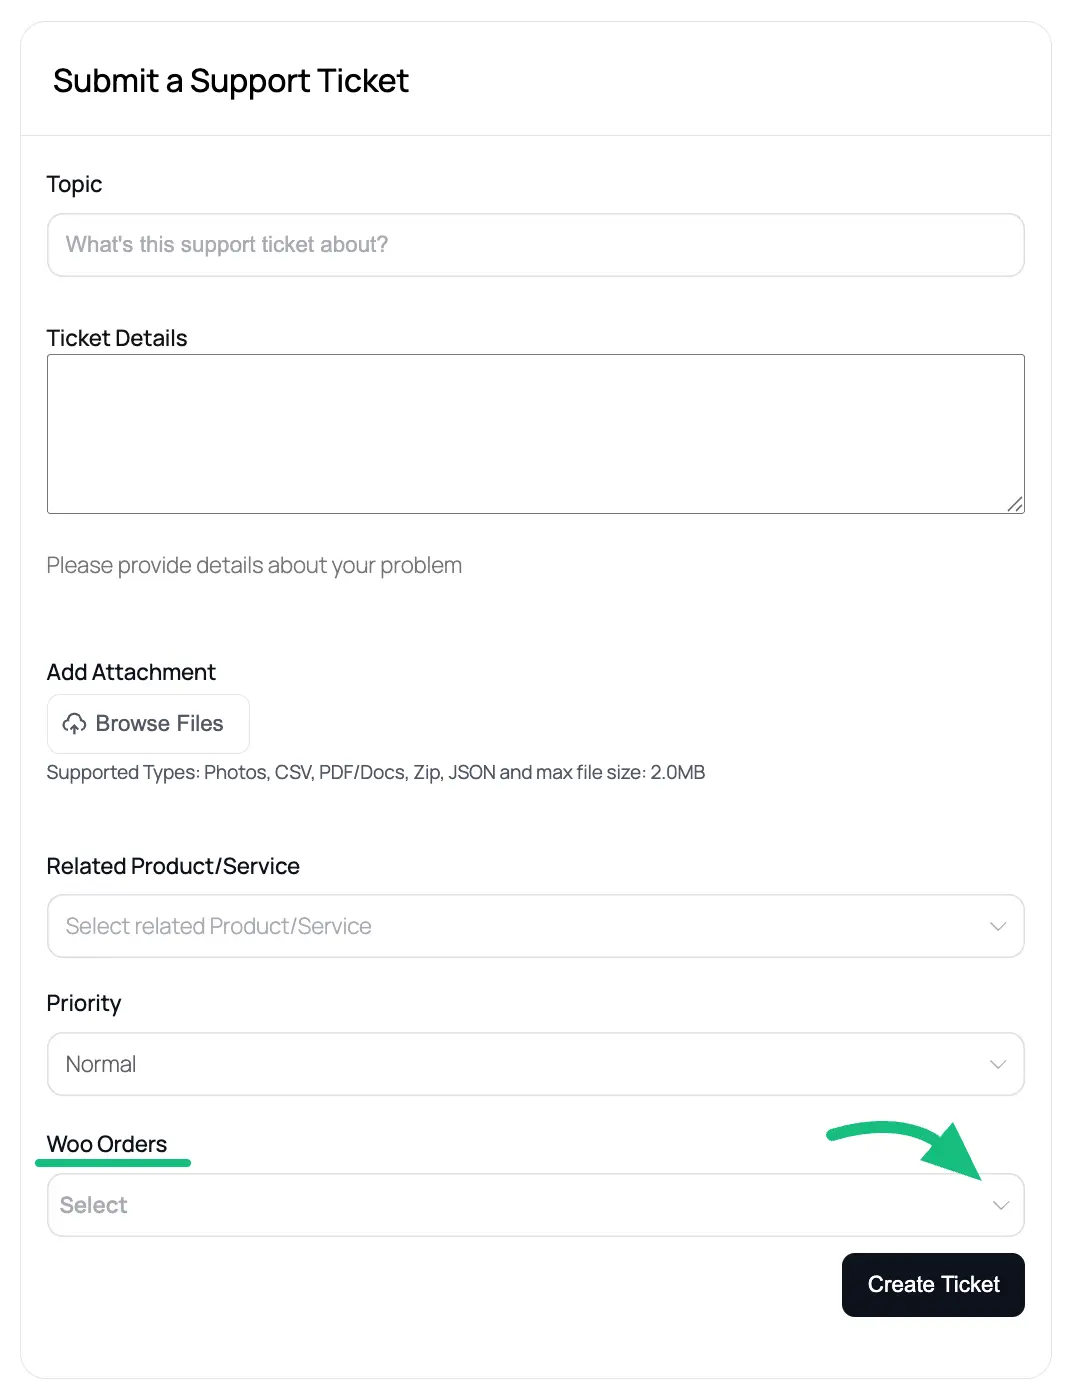Click the Browse Files button
Screen dimensions: 1074x1398
pos(147,723)
